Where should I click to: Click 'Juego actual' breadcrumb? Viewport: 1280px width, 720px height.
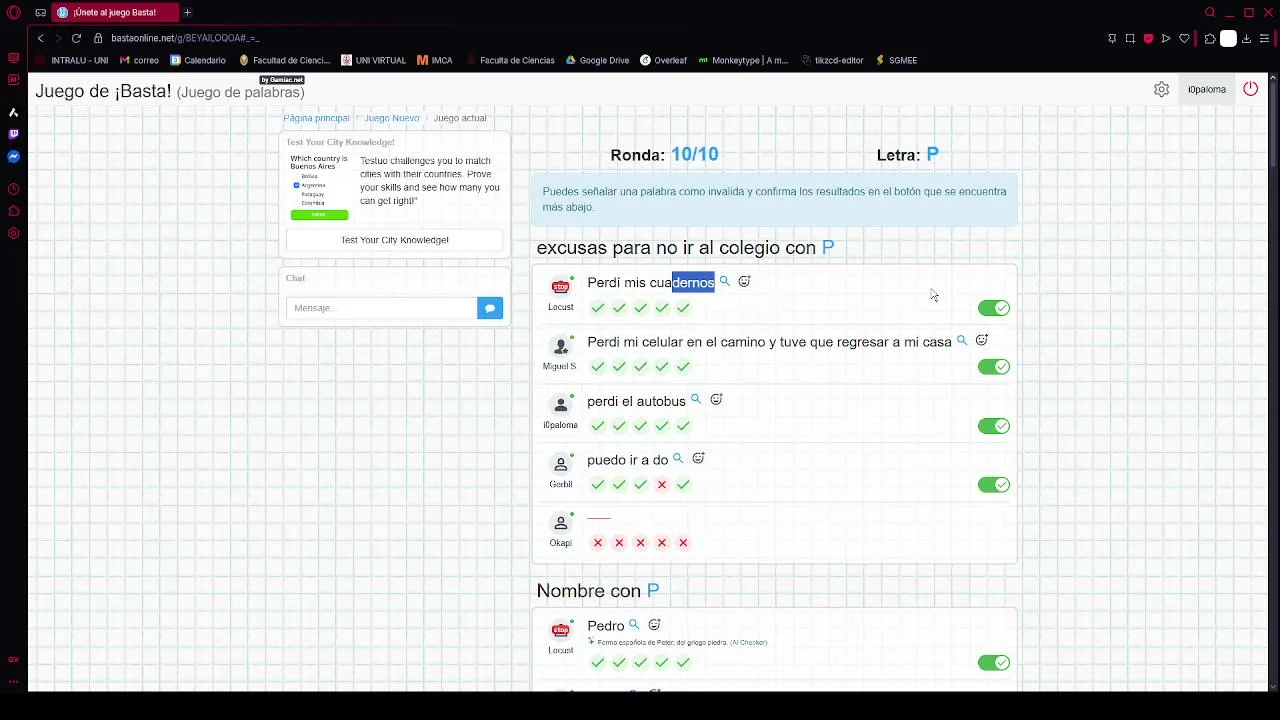click(x=460, y=118)
